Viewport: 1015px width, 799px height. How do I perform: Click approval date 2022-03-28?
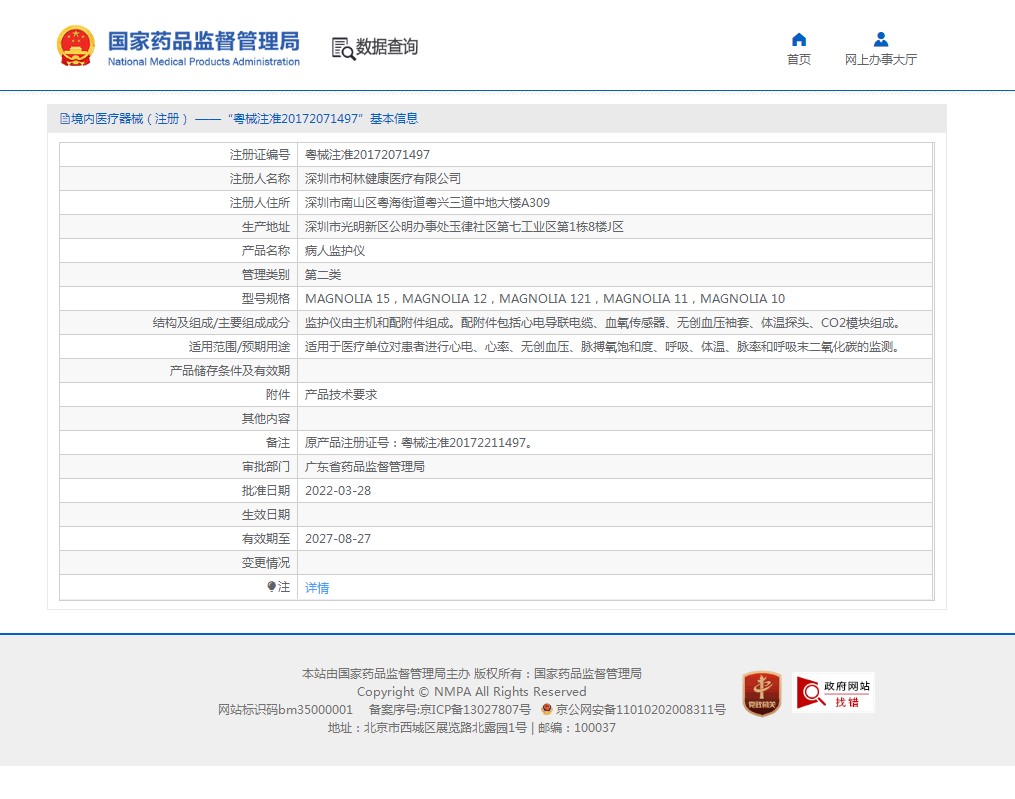tap(338, 491)
